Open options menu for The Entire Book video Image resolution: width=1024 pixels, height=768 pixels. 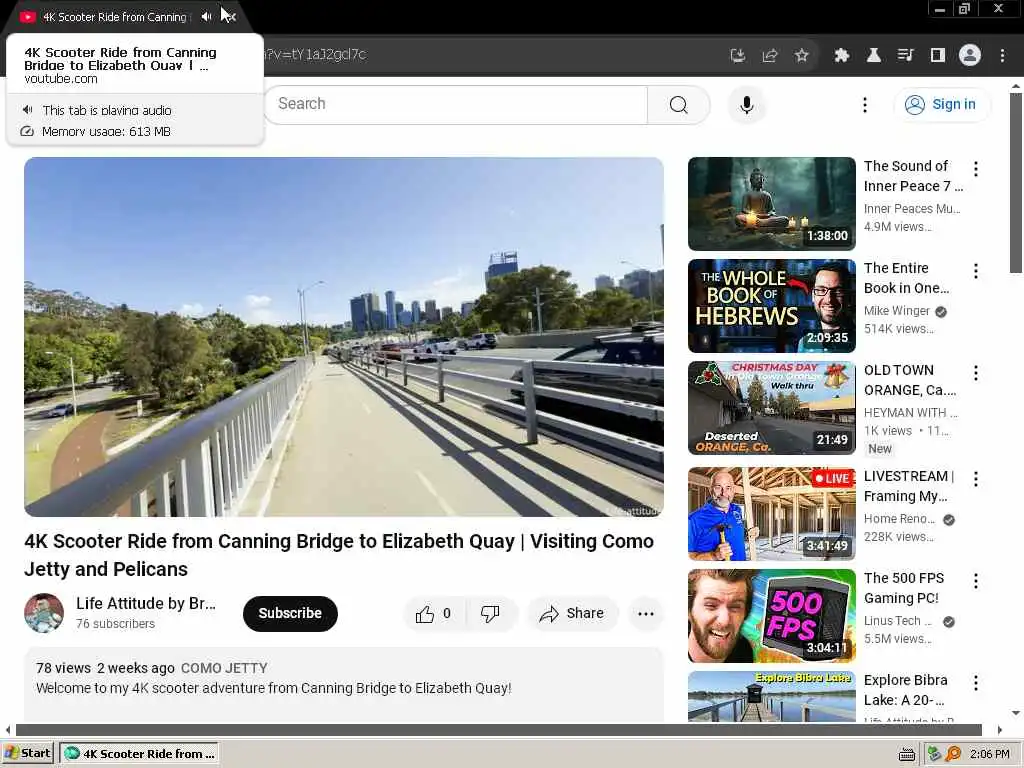[x=976, y=271]
